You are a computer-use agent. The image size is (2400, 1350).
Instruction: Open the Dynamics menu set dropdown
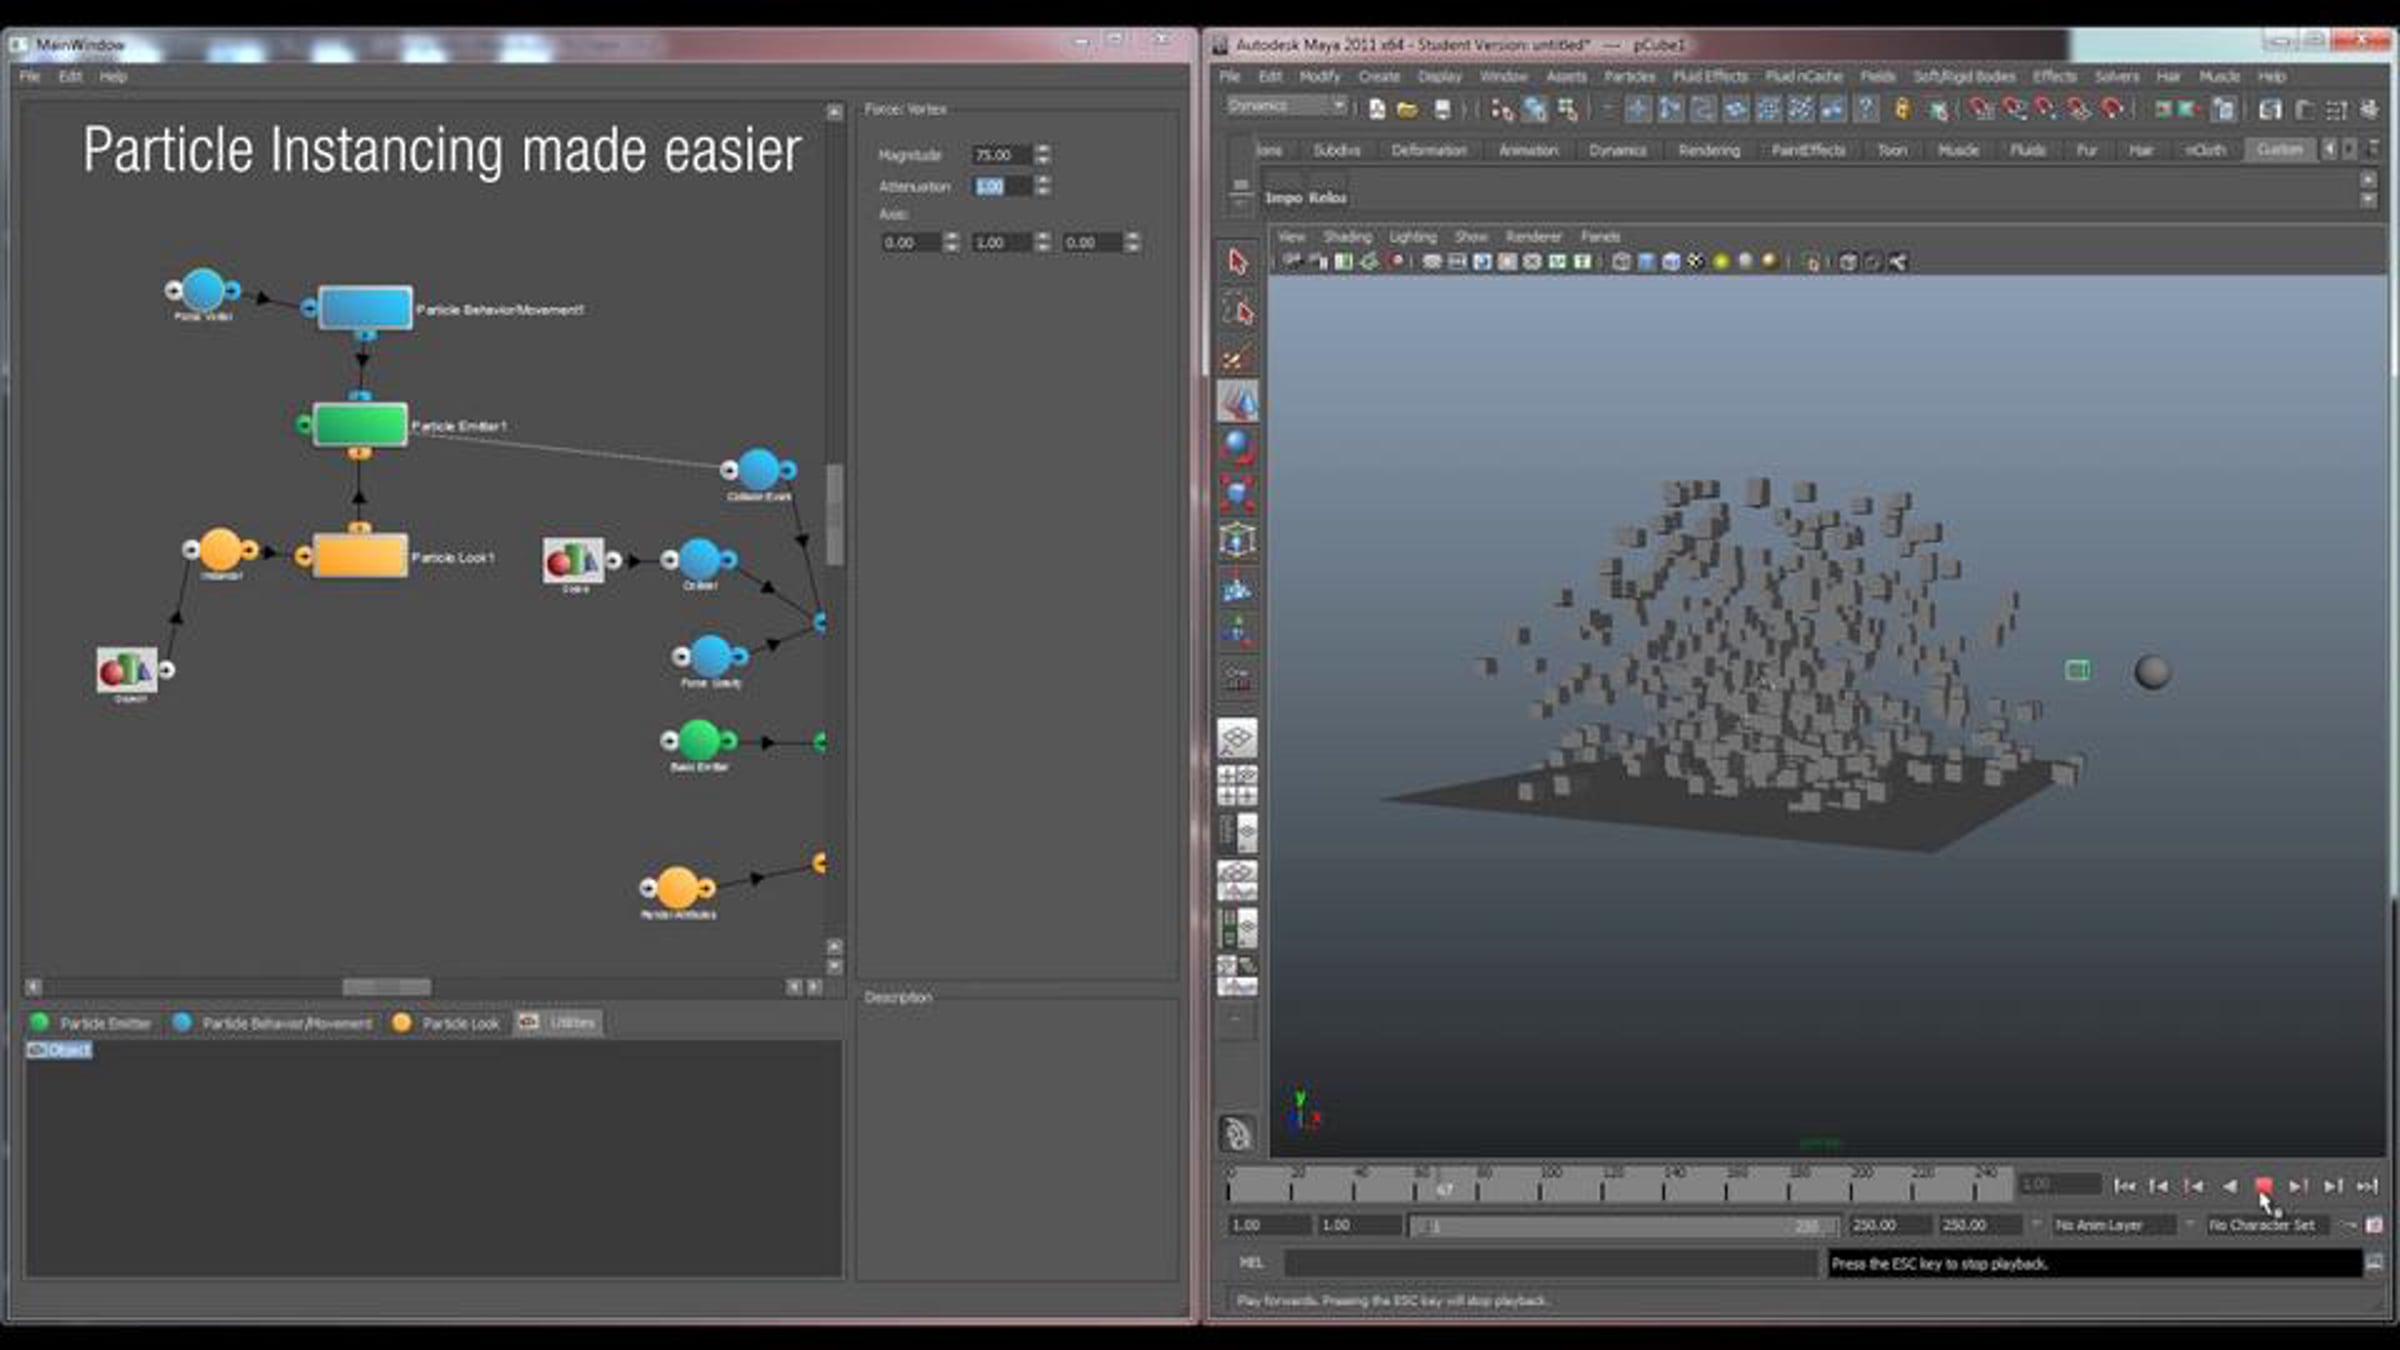pyautogui.click(x=1287, y=106)
